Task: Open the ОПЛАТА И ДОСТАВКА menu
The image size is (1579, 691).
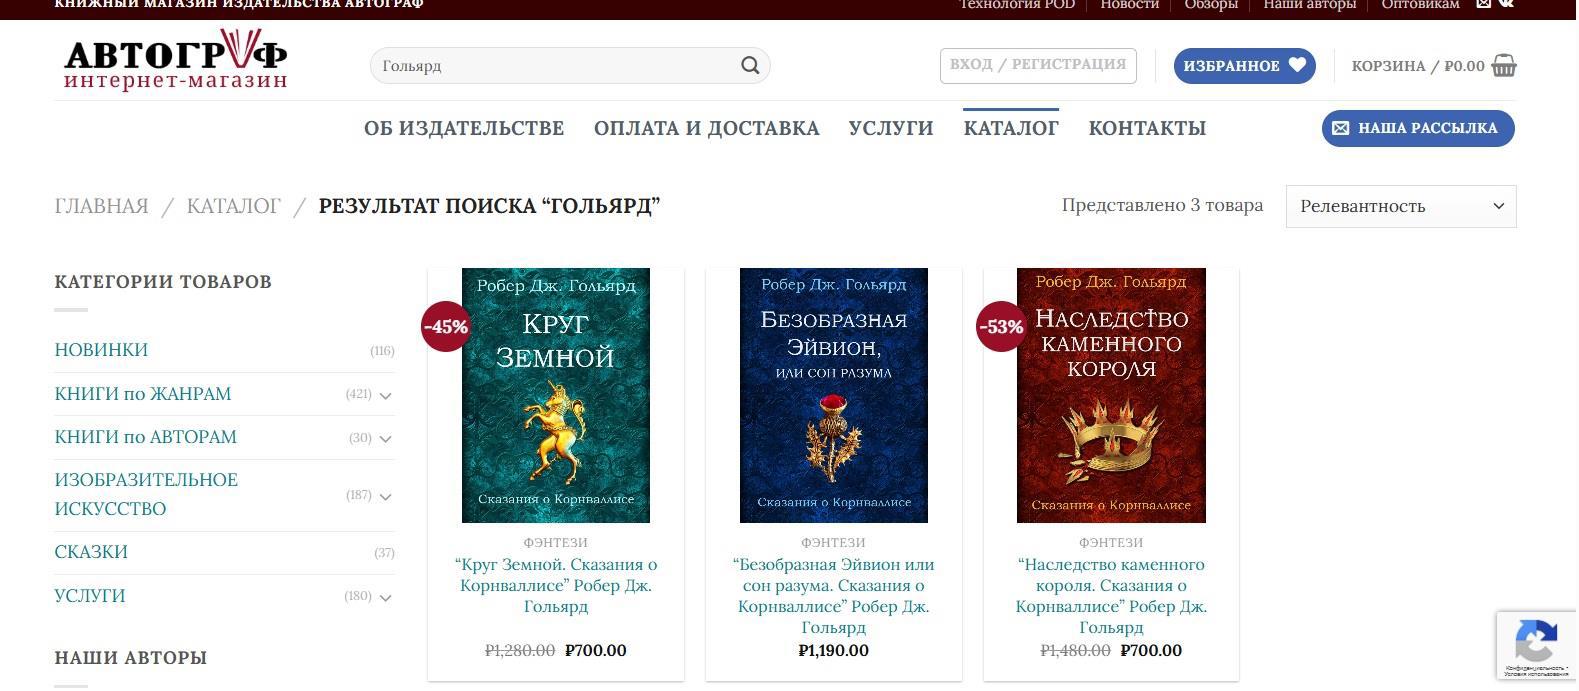Action: 706,128
